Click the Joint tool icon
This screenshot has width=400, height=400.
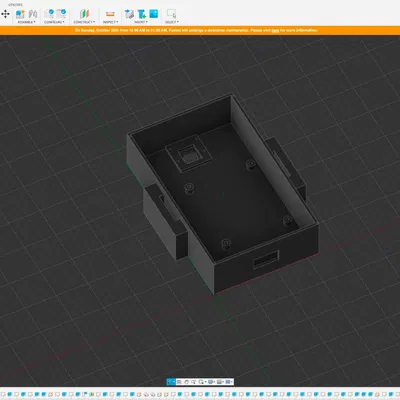33,14
